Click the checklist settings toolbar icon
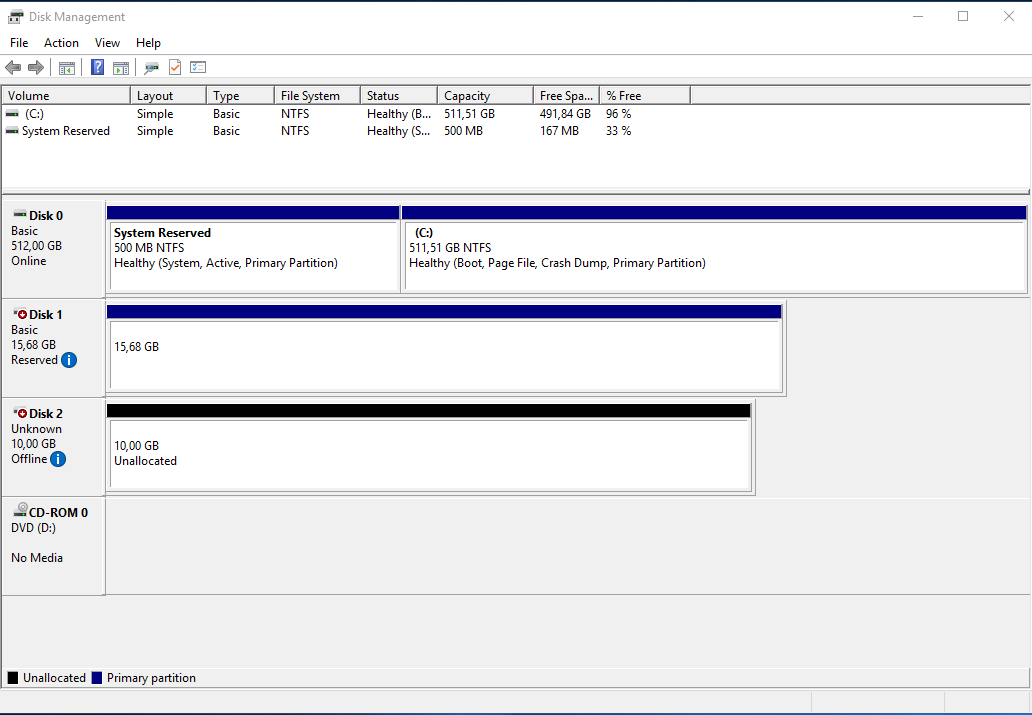Screen dimensions: 1032x715 click(x=198, y=68)
